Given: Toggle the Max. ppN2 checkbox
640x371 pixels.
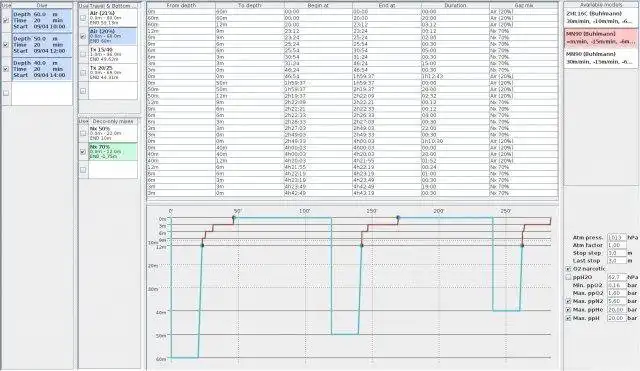Looking at the screenshot, I should point(568,301).
